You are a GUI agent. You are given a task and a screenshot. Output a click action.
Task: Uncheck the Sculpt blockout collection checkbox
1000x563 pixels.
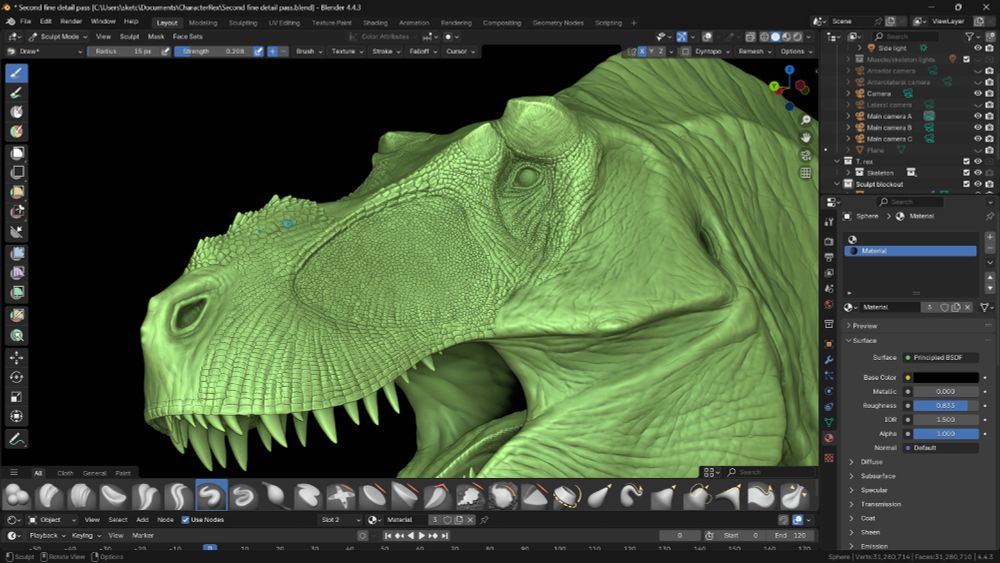(x=966, y=184)
